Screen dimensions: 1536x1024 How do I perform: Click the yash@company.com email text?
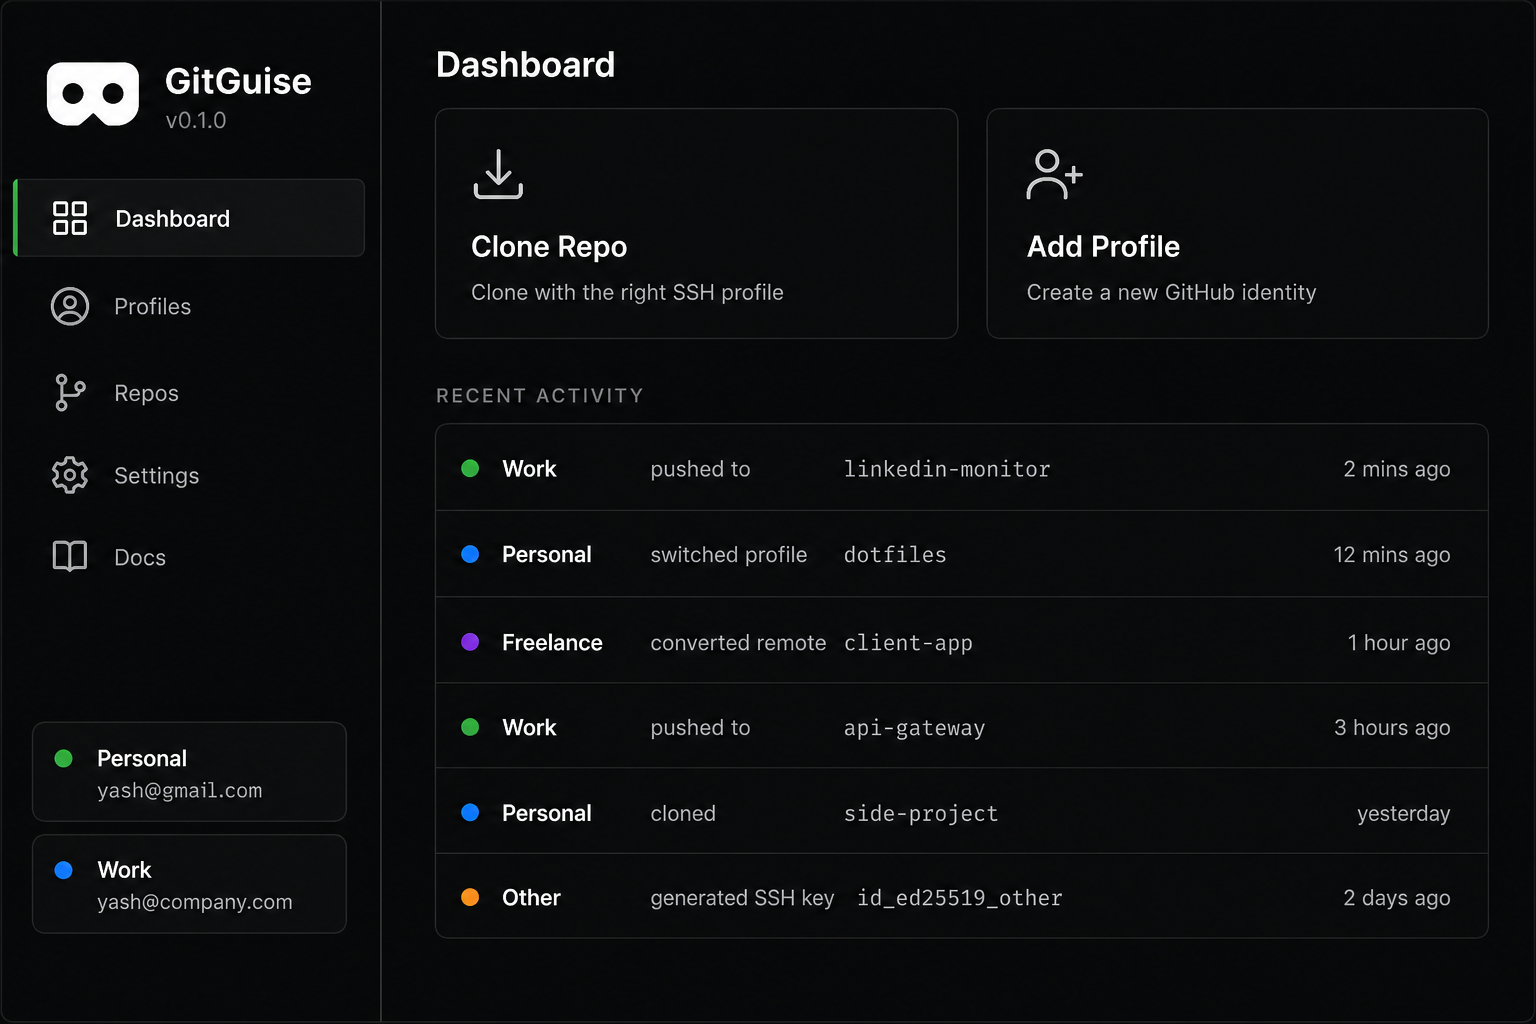tap(195, 902)
